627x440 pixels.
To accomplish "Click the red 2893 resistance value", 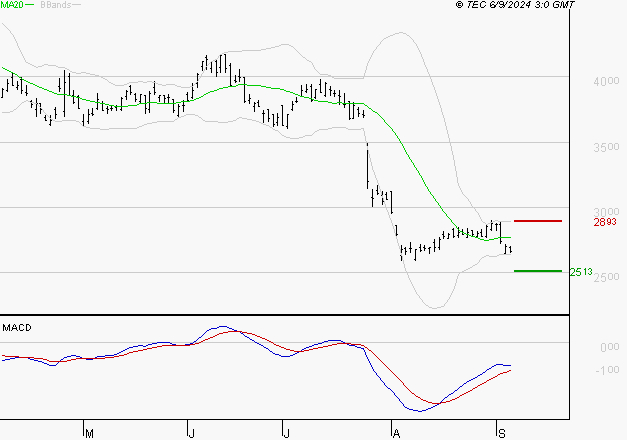I will pyautogui.click(x=605, y=222).
